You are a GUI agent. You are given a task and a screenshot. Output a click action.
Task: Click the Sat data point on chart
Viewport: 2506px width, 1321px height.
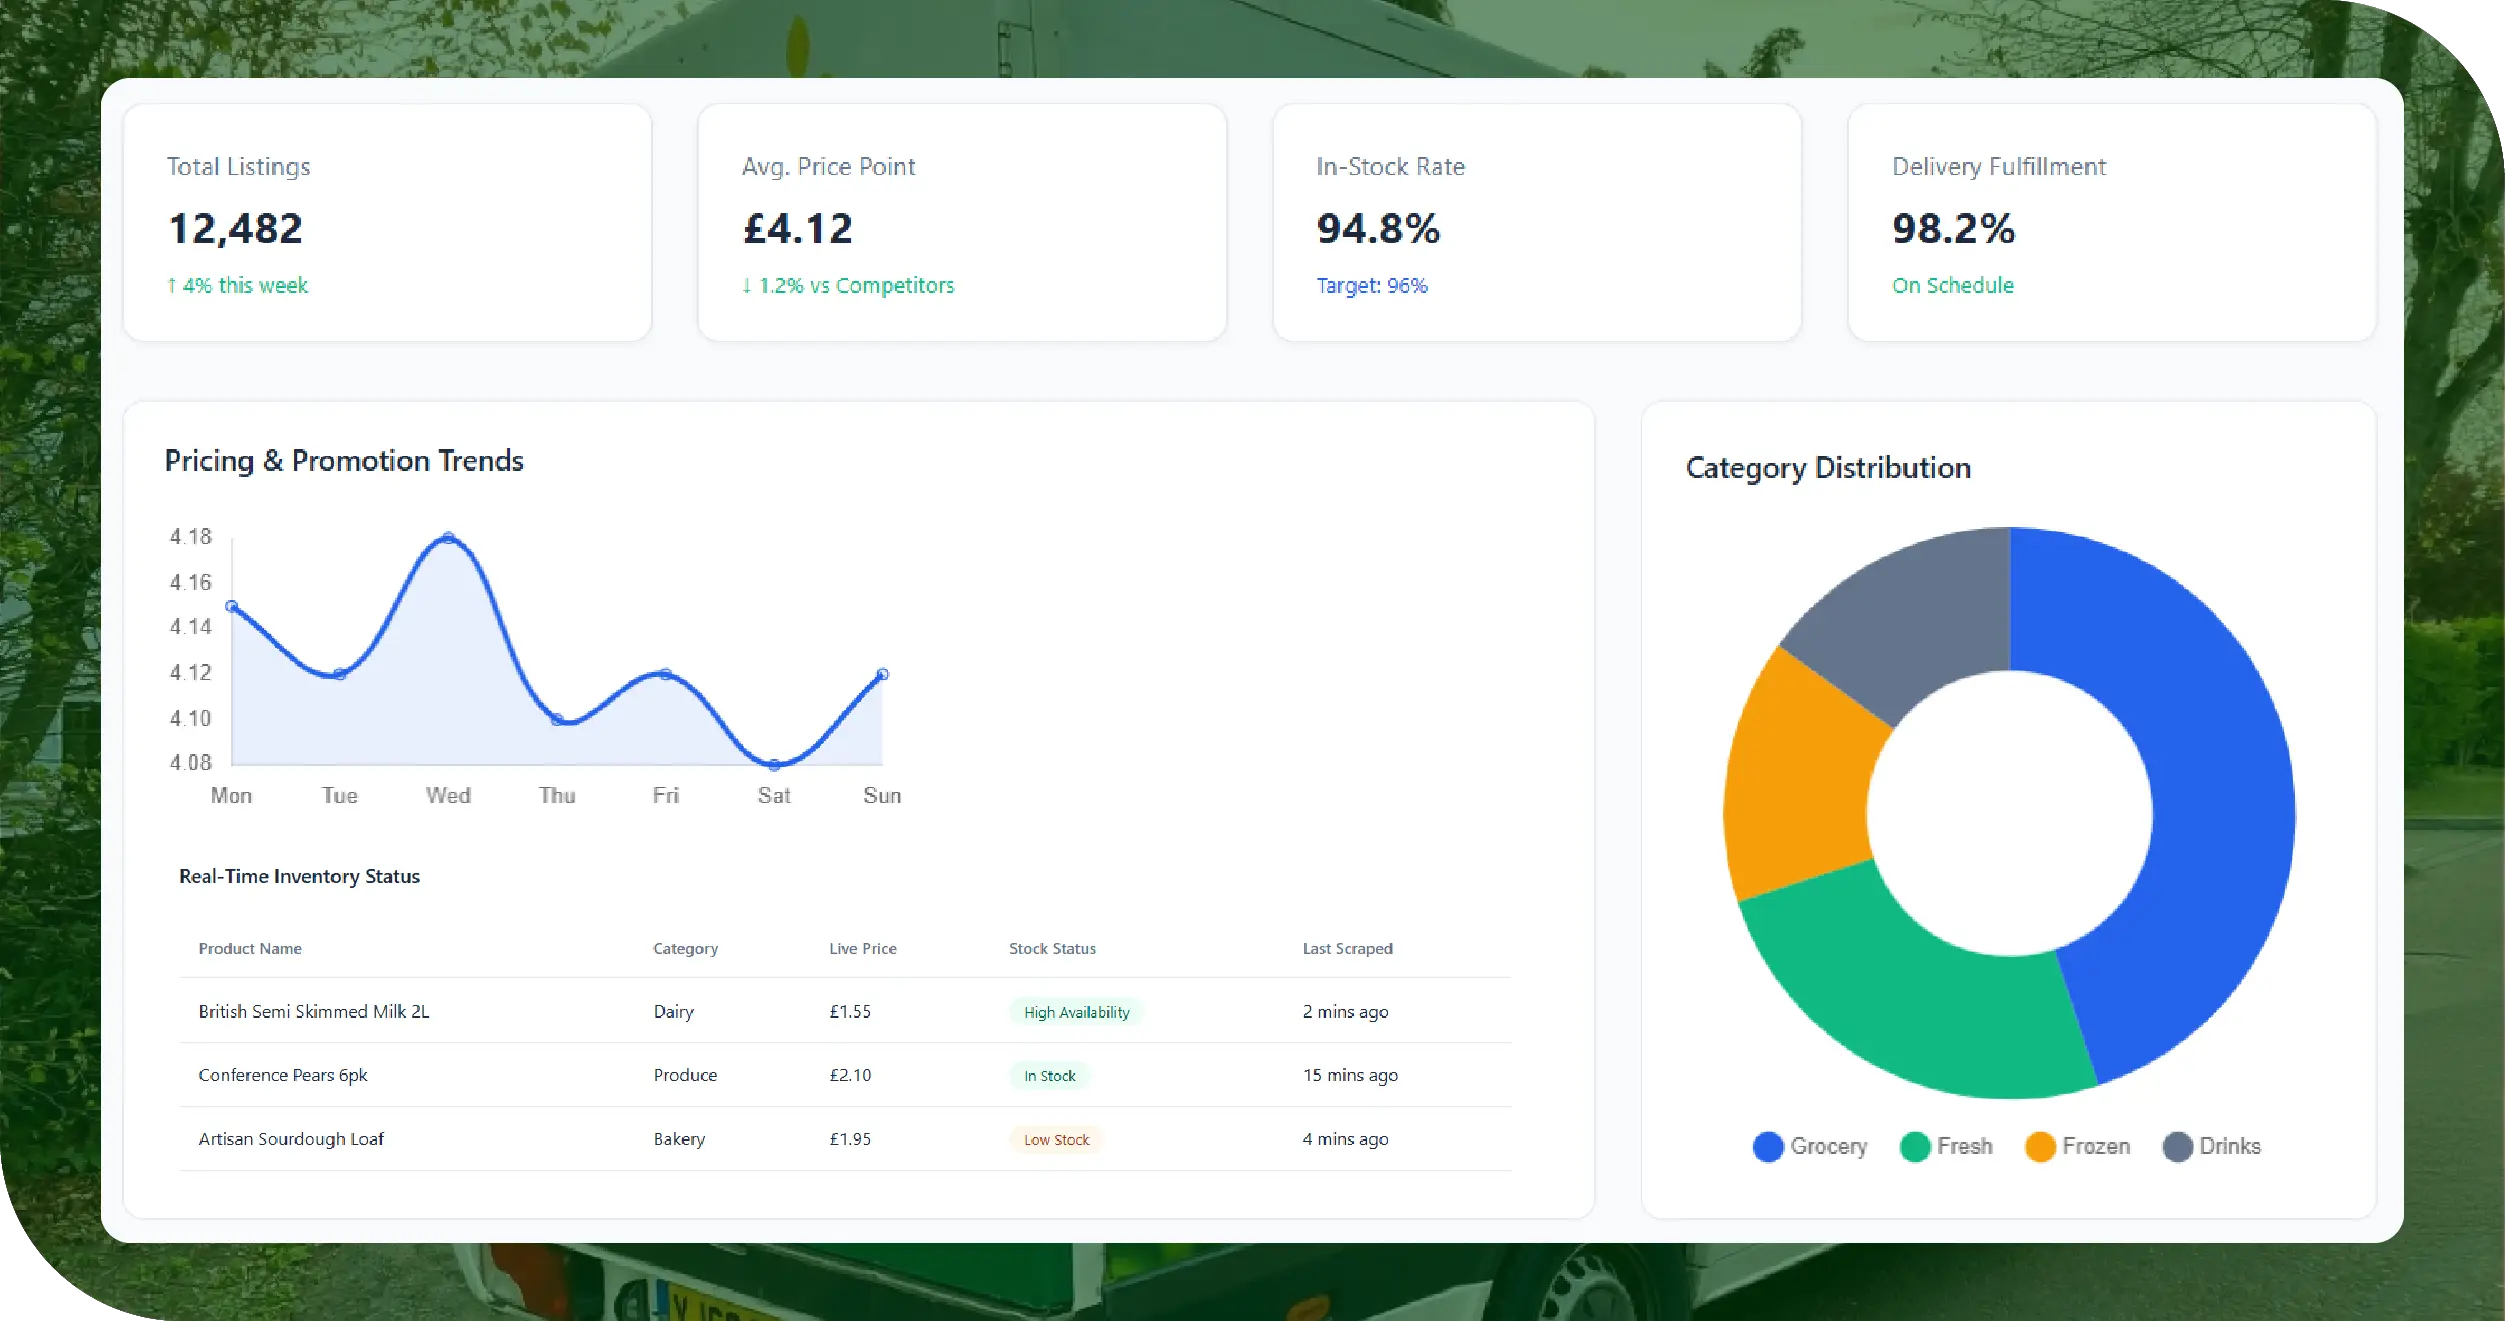pos(774,765)
